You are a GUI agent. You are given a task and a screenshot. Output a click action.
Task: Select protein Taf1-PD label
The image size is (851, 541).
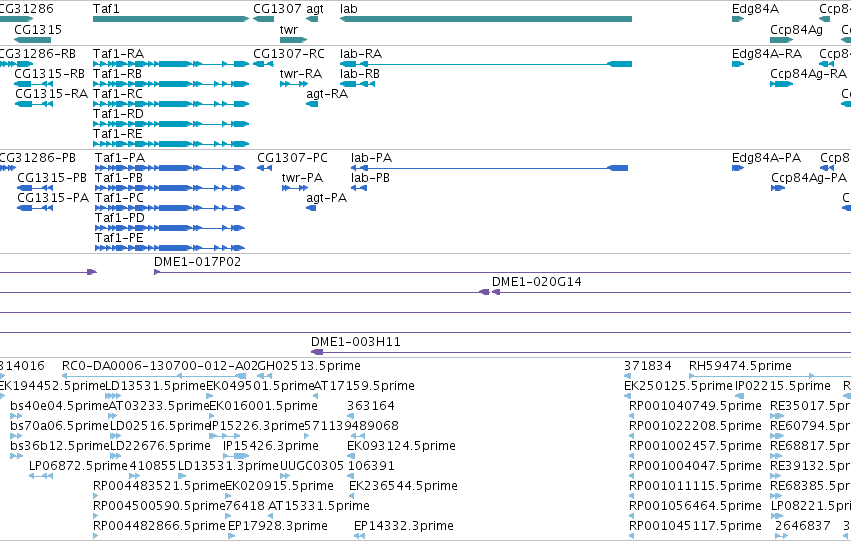coord(120,218)
